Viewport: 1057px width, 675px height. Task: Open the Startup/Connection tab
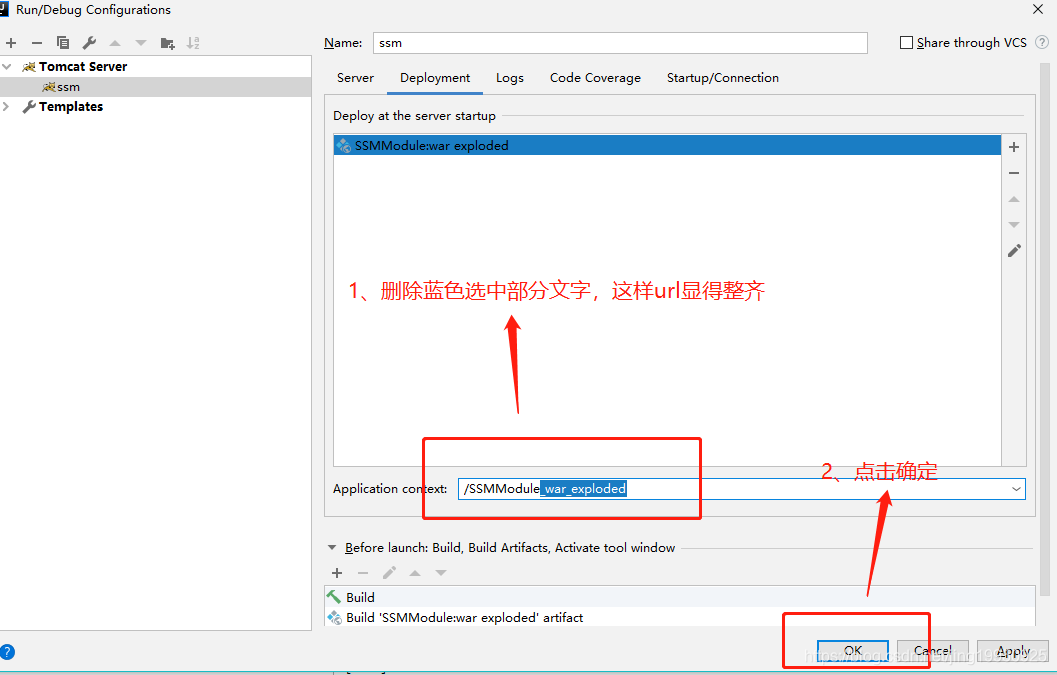(x=723, y=78)
